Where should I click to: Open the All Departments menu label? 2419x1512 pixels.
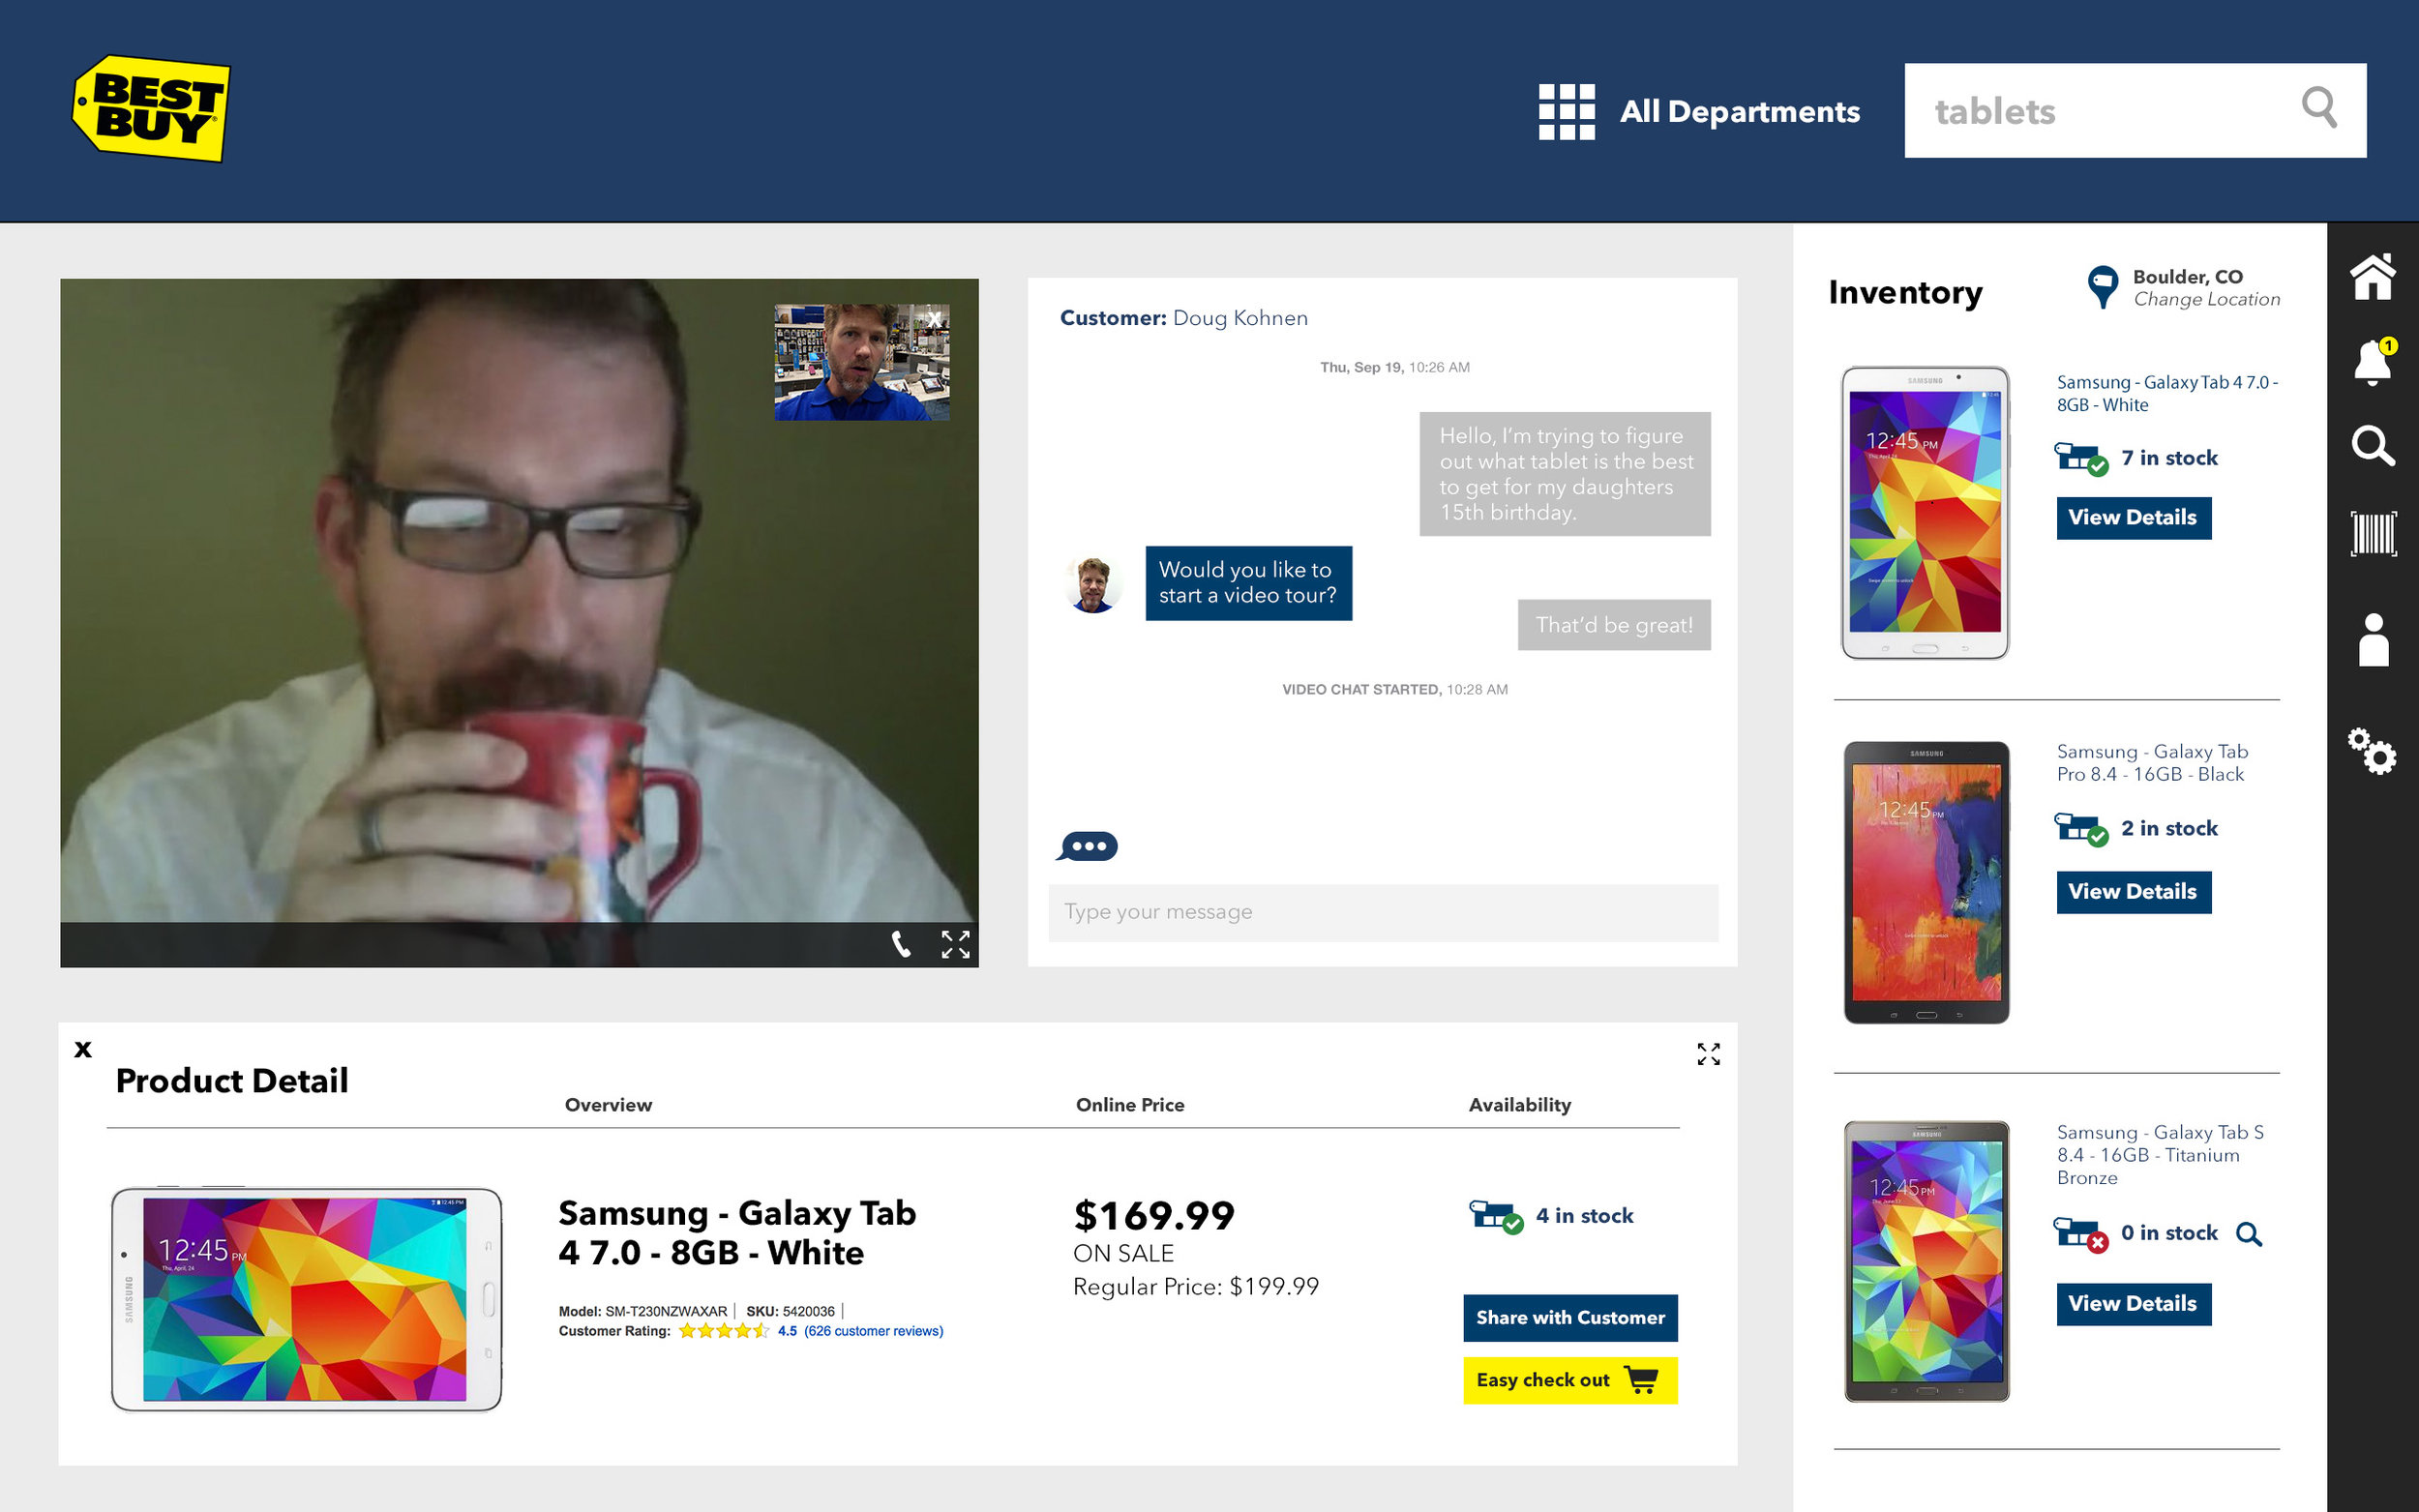[1739, 111]
